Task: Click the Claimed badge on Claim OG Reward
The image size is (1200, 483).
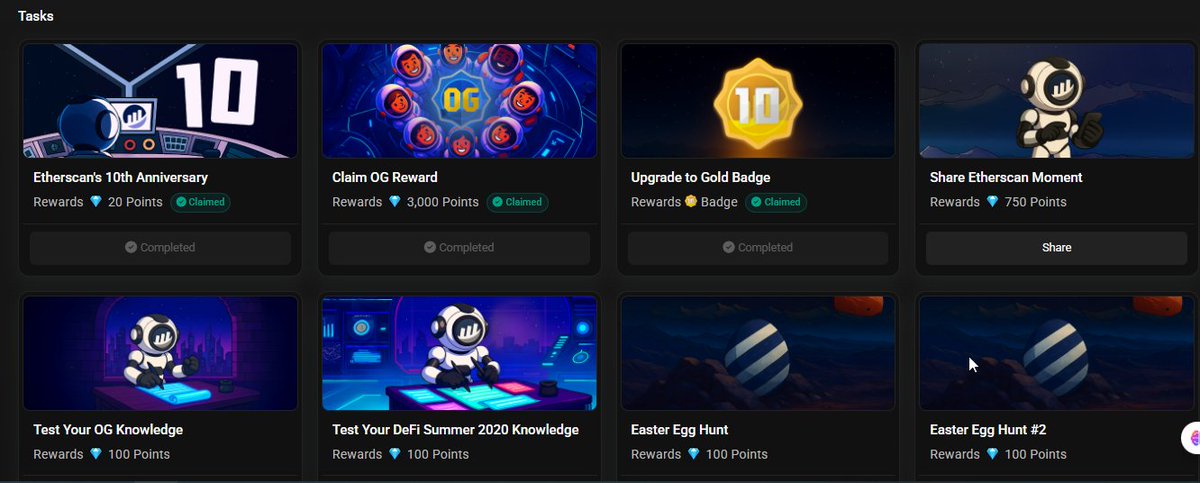Action: (x=517, y=202)
